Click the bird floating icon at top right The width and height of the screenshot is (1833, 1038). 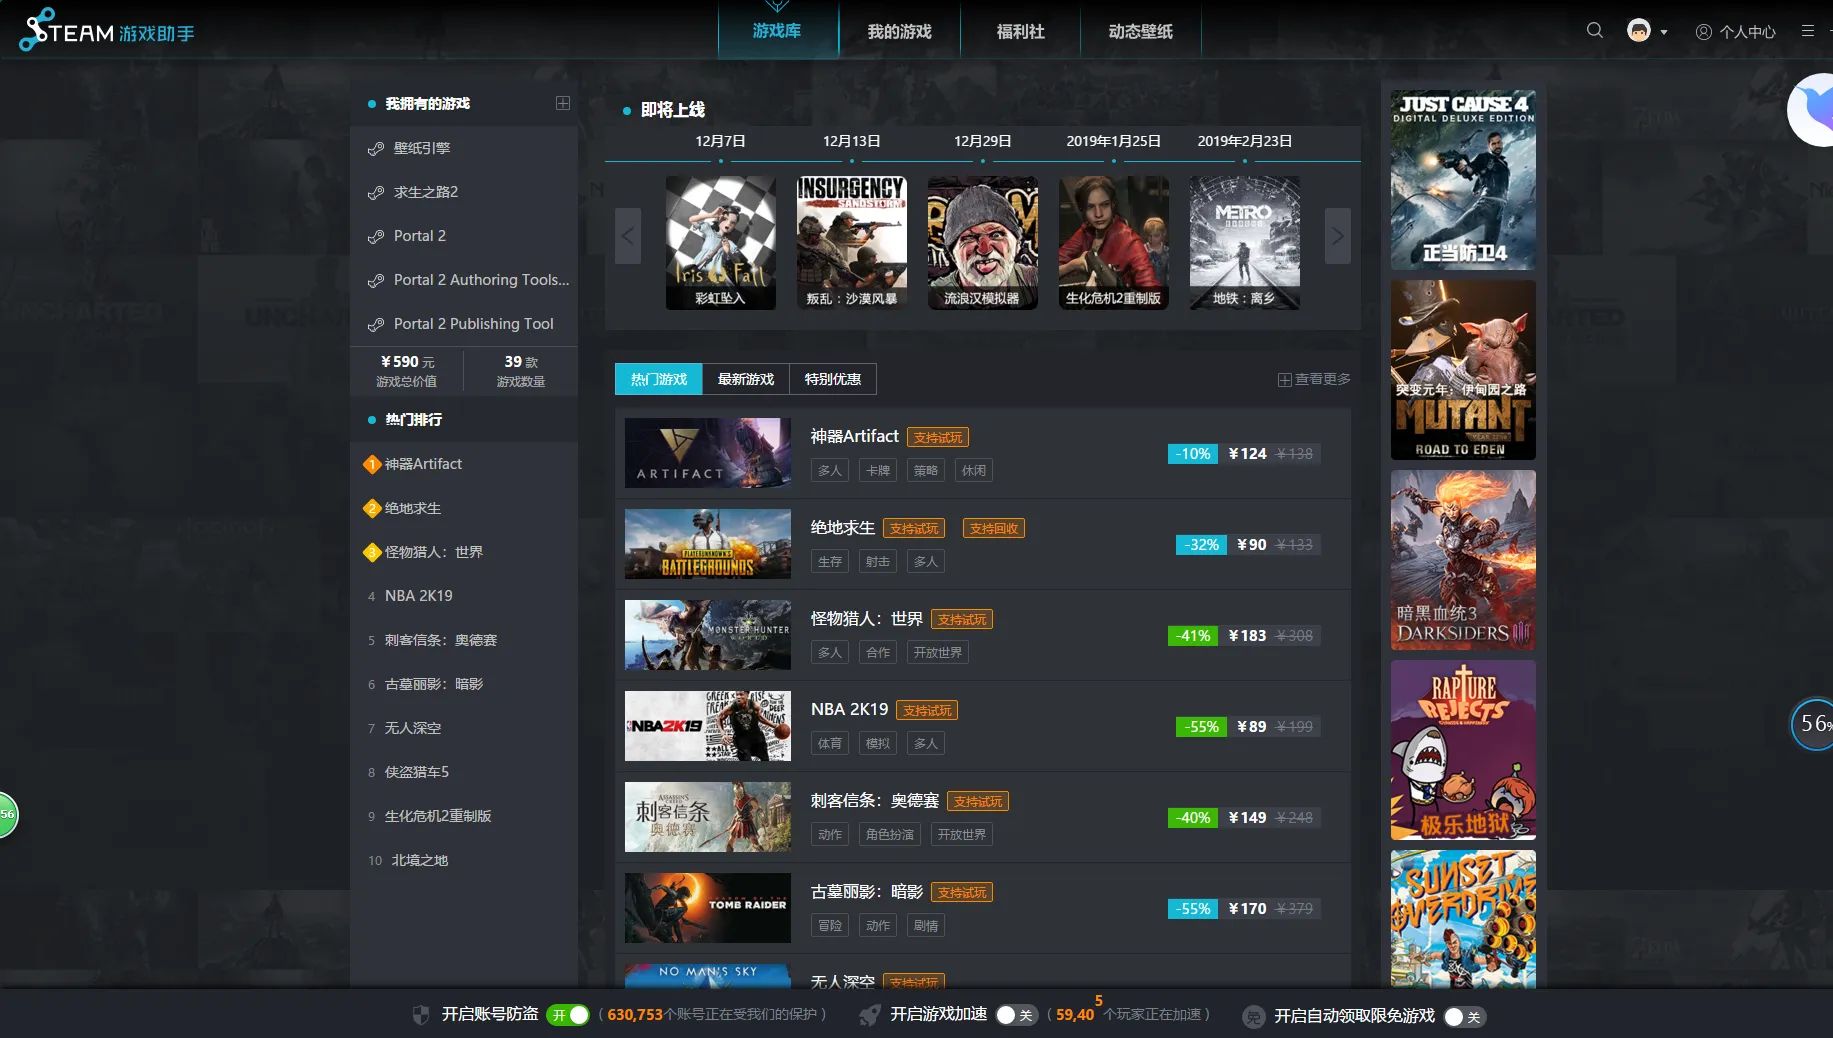(x=1812, y=110)
